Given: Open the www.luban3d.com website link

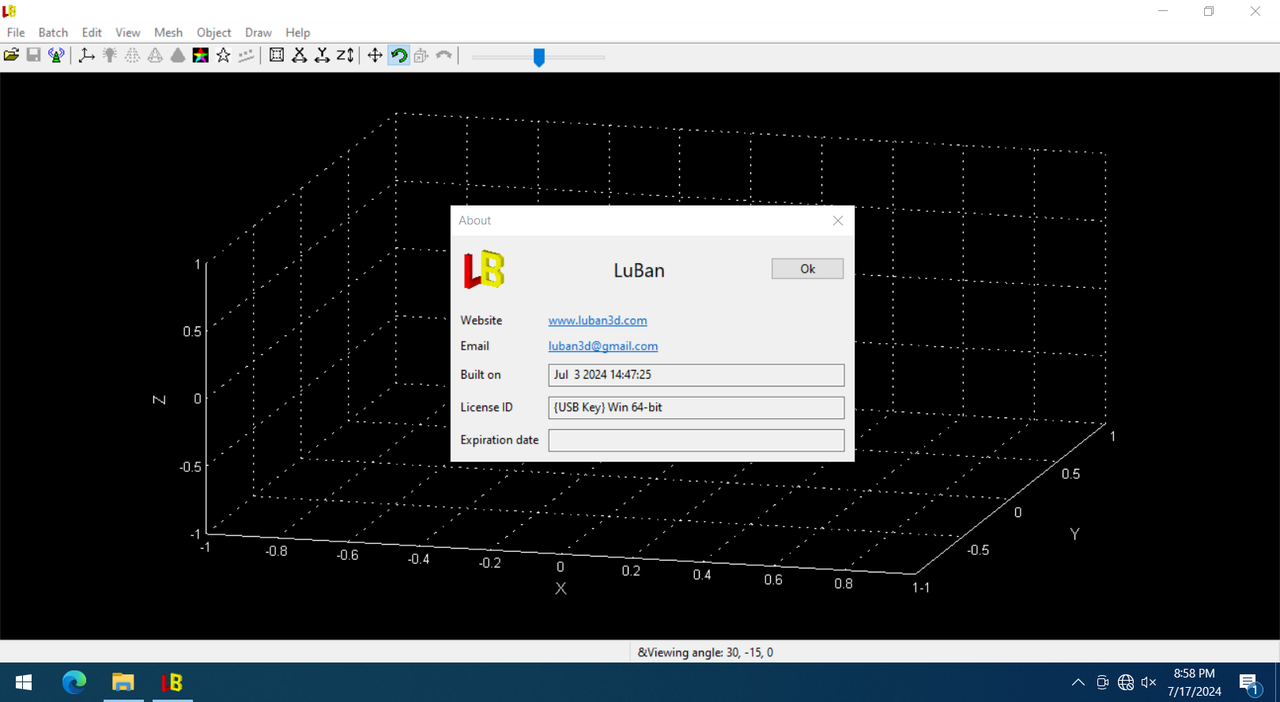Looking at the screenshot, I should click(x=598, y=320).
